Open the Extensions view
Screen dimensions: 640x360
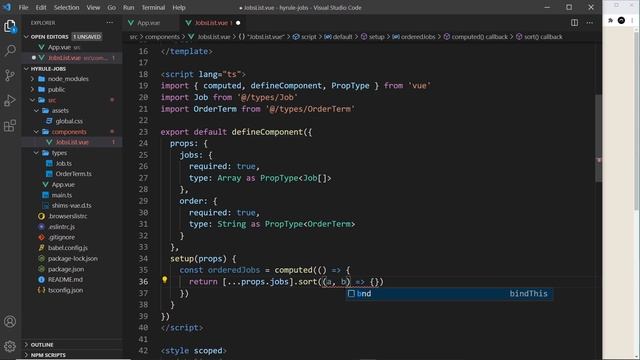coord(10,125)
